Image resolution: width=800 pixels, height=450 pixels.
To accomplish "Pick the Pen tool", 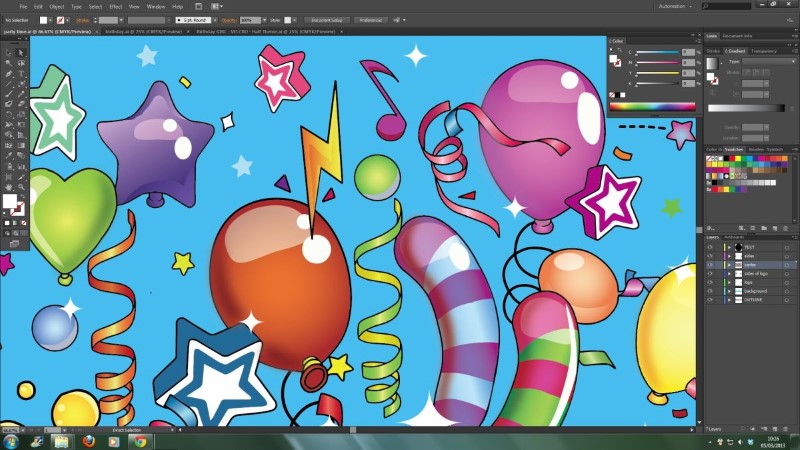I will 8,74.
